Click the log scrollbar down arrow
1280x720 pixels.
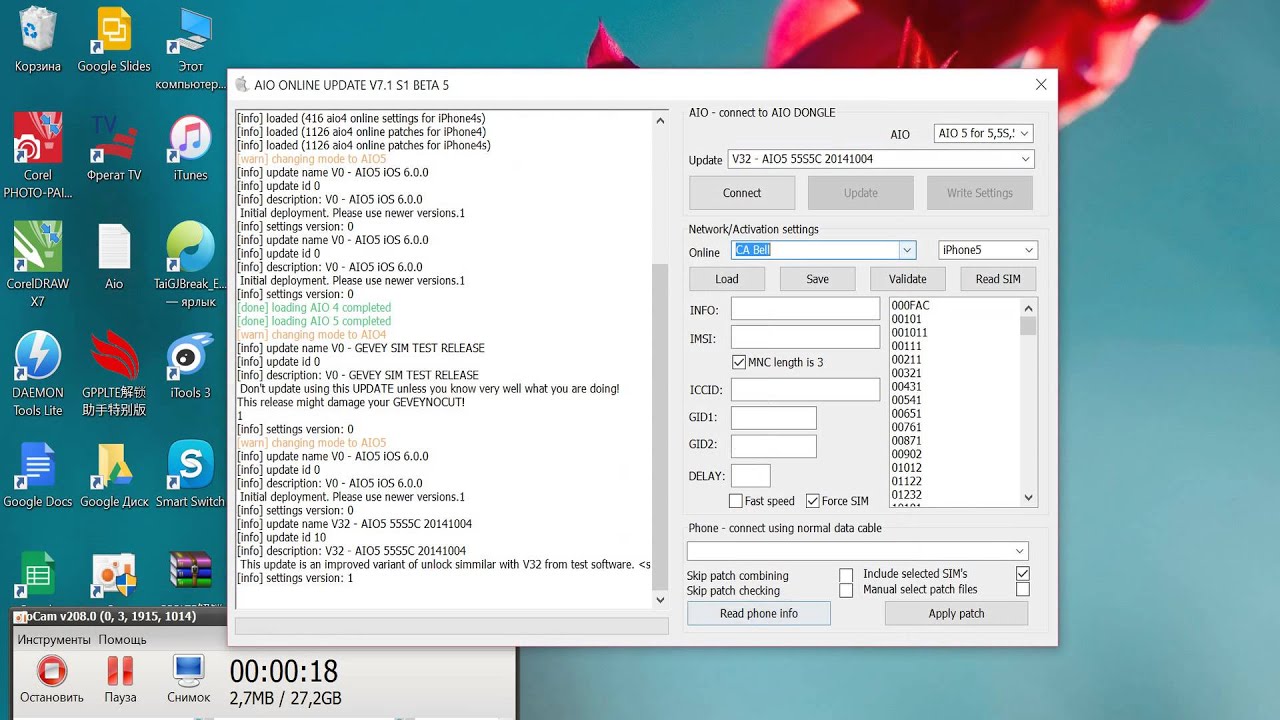click(x=660, y=599)
